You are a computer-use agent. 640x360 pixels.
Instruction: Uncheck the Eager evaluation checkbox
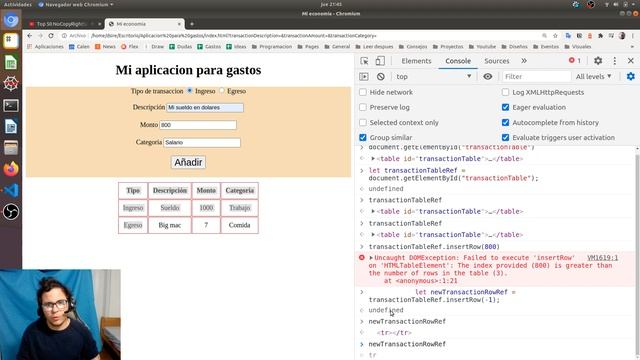pyautogui.click(x=505, y=107)
